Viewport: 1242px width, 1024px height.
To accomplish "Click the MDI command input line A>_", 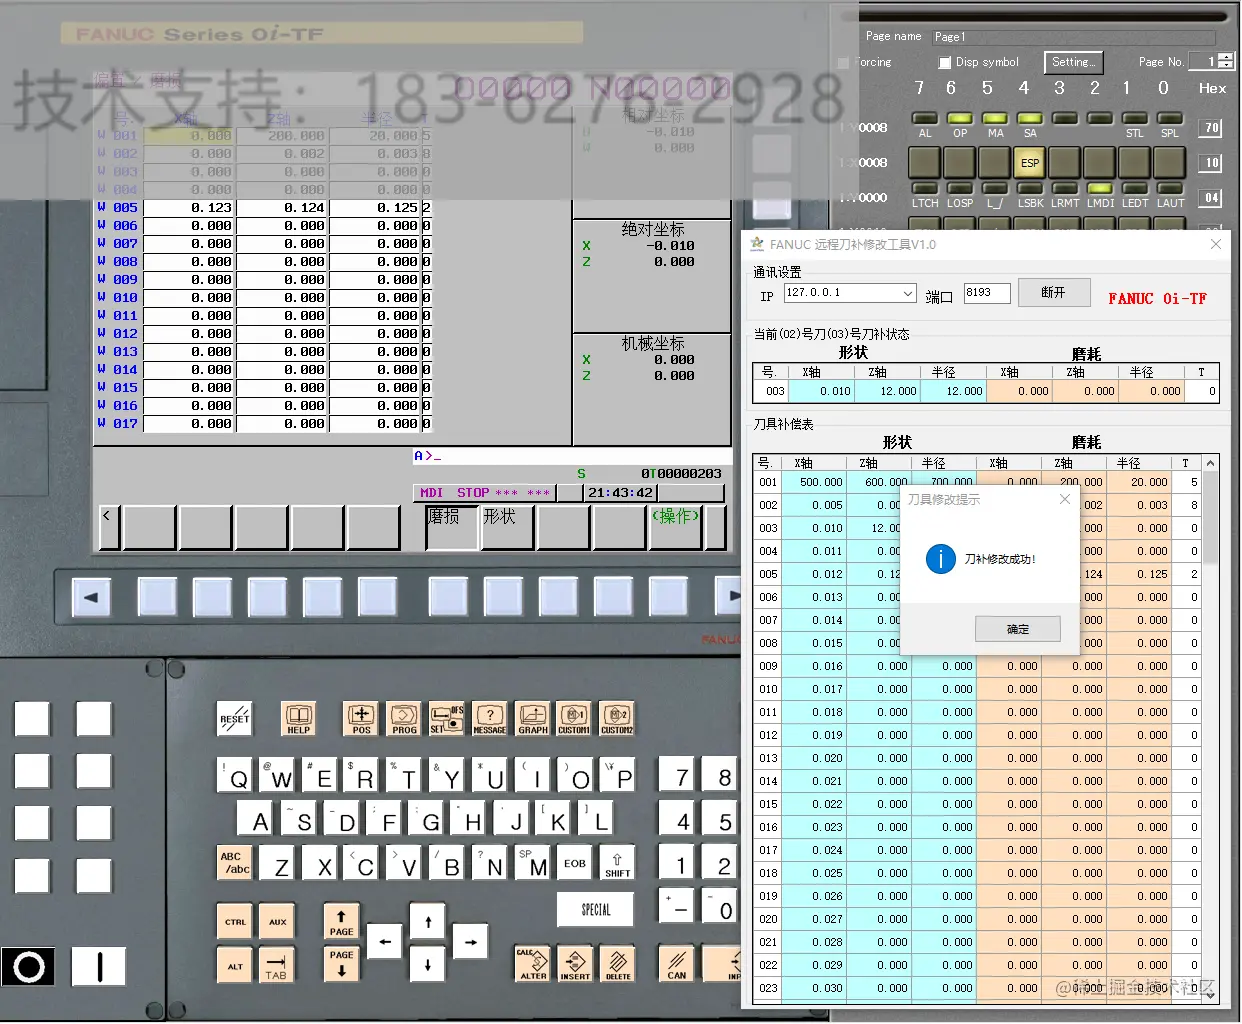I will (572, 456).
